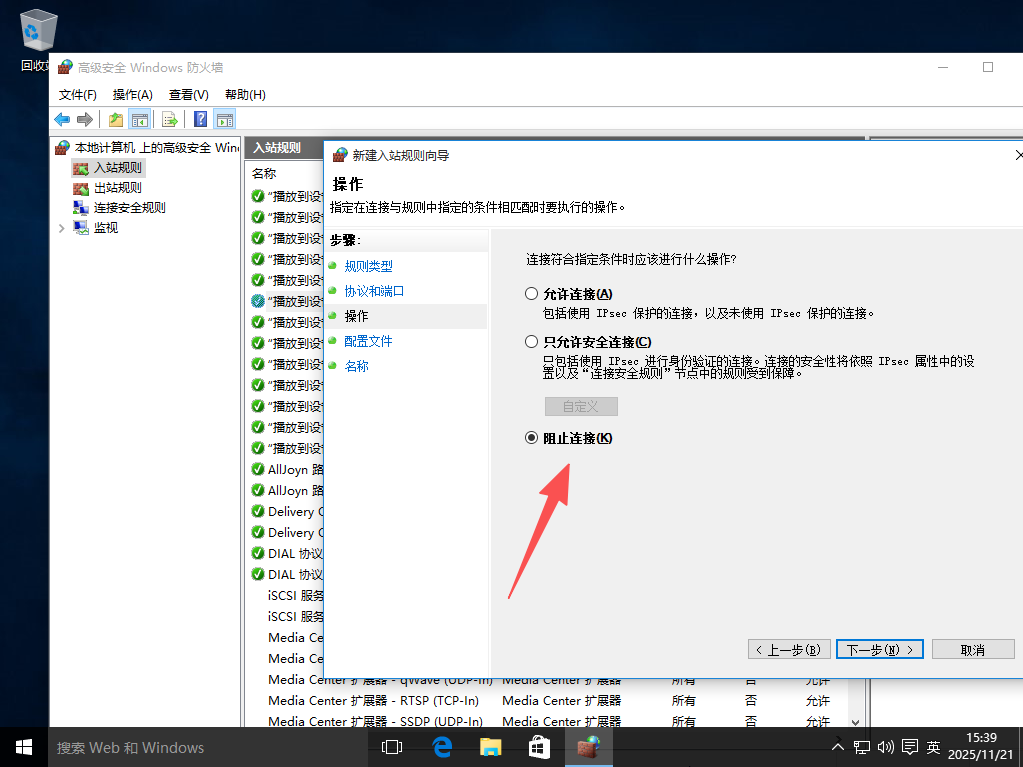Select Media Center 扩展器 - SSDP (UDP-In) rule
Image resolution: width=1023 pixels, height=767 pixels.
click(x=375, y=721)
